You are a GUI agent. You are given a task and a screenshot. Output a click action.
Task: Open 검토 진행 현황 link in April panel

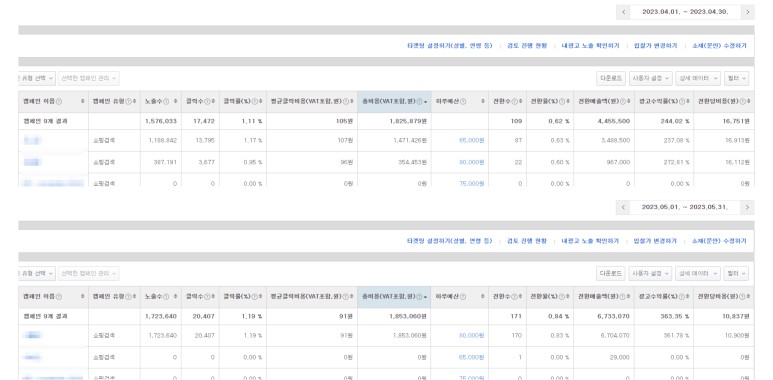tap(527, 46)
